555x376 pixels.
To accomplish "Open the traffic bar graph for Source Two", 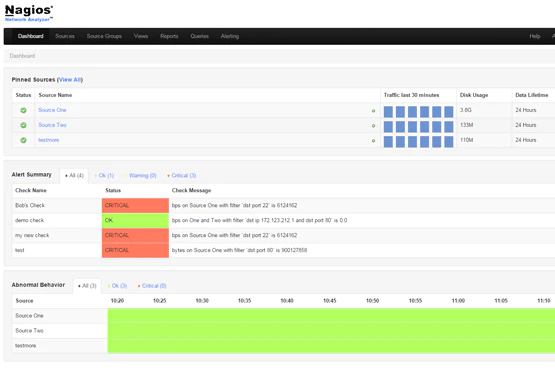I will click(x=418, y=127).
